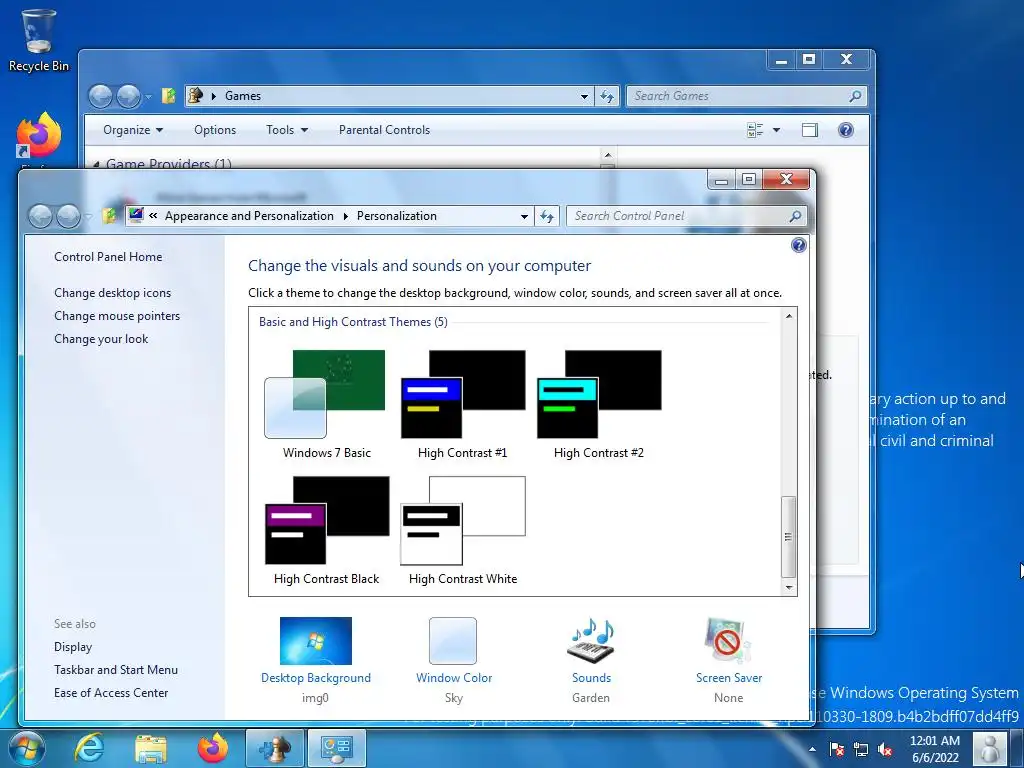
Task: Click Search Control Panel magnifier icon
Action: click(795, 216)
